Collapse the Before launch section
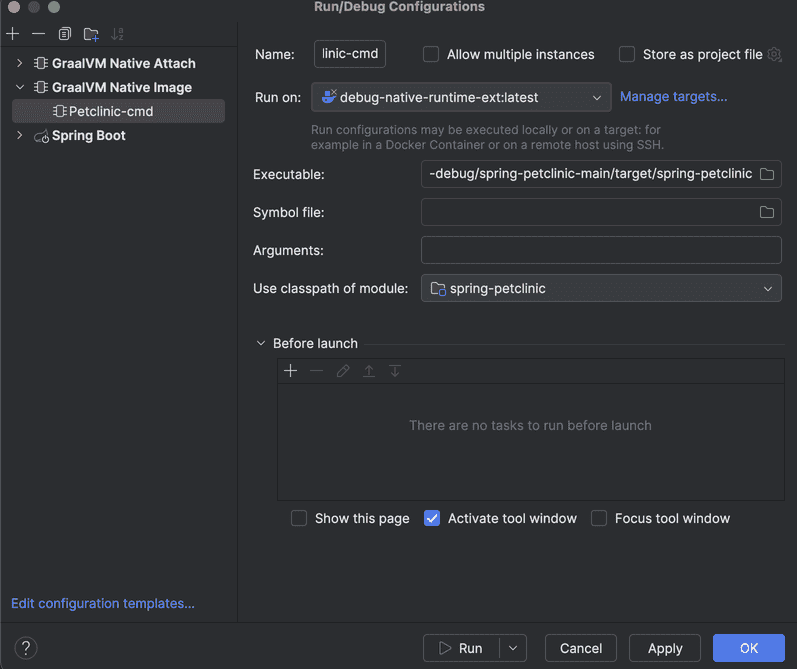 pos(261,343)
